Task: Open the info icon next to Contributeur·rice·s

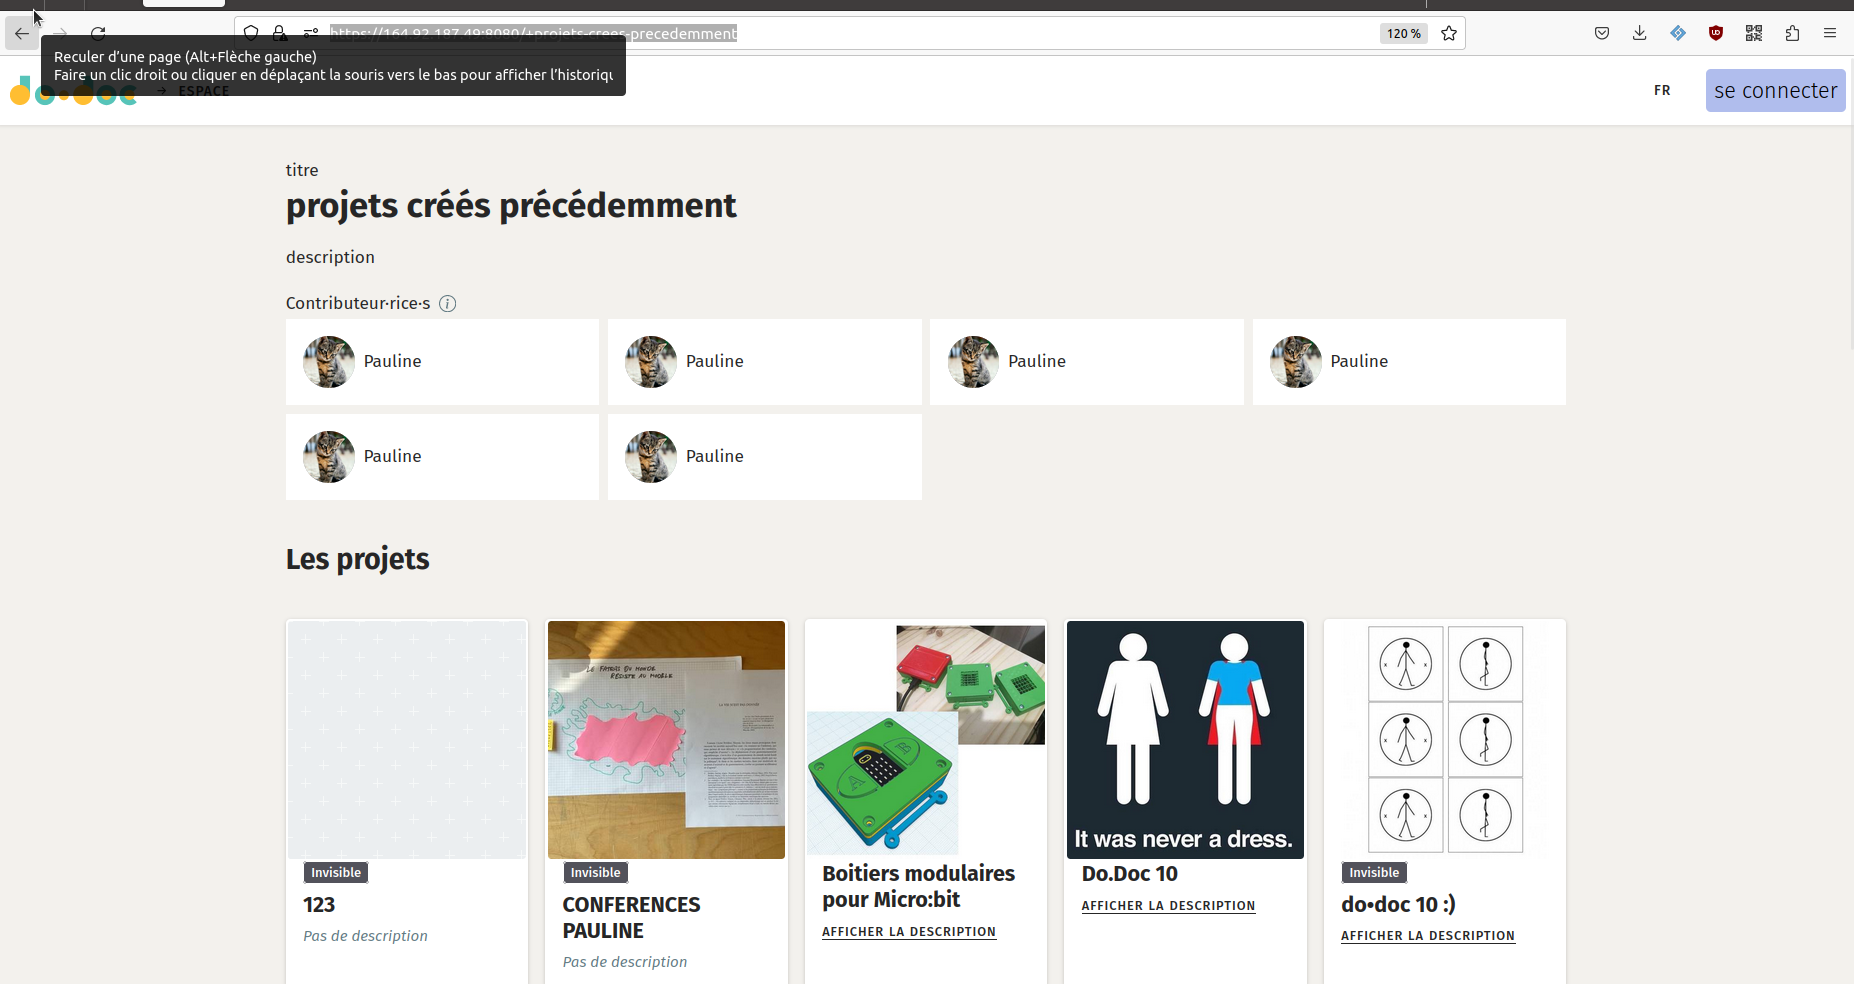Action: pyautogui.click(x=447, y=303)
